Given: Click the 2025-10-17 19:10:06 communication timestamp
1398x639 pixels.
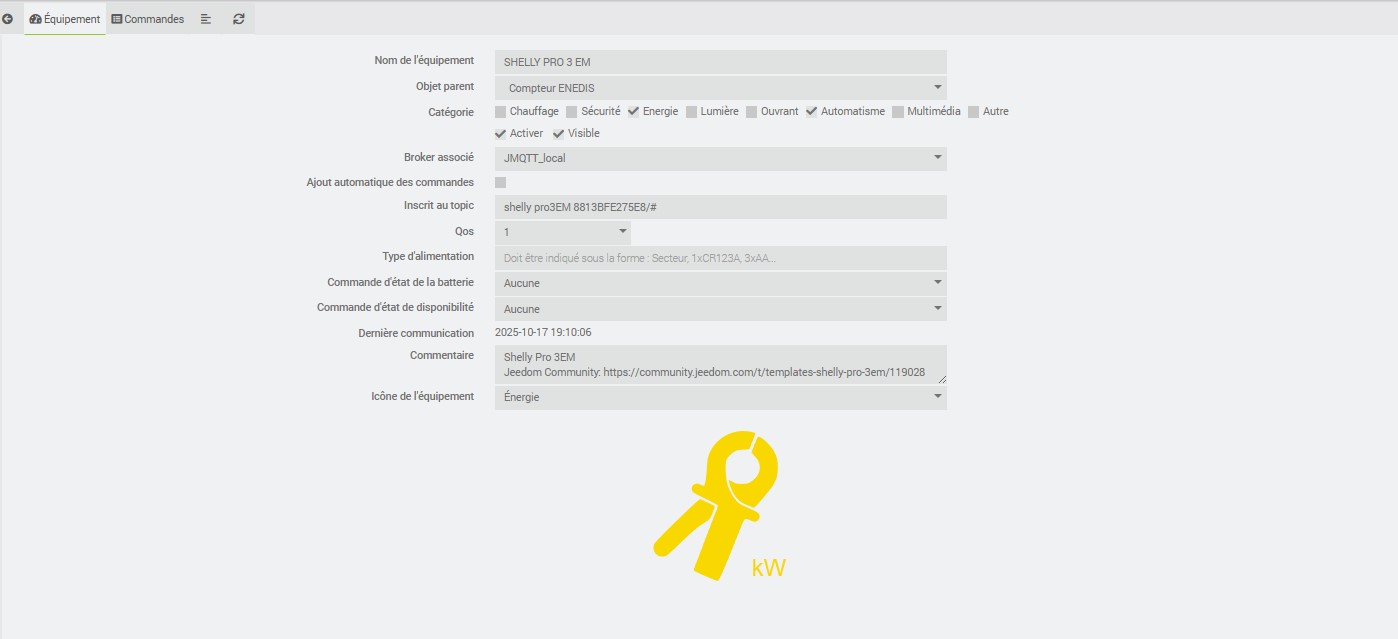Looking at the screenshot, I should [543, 333].
